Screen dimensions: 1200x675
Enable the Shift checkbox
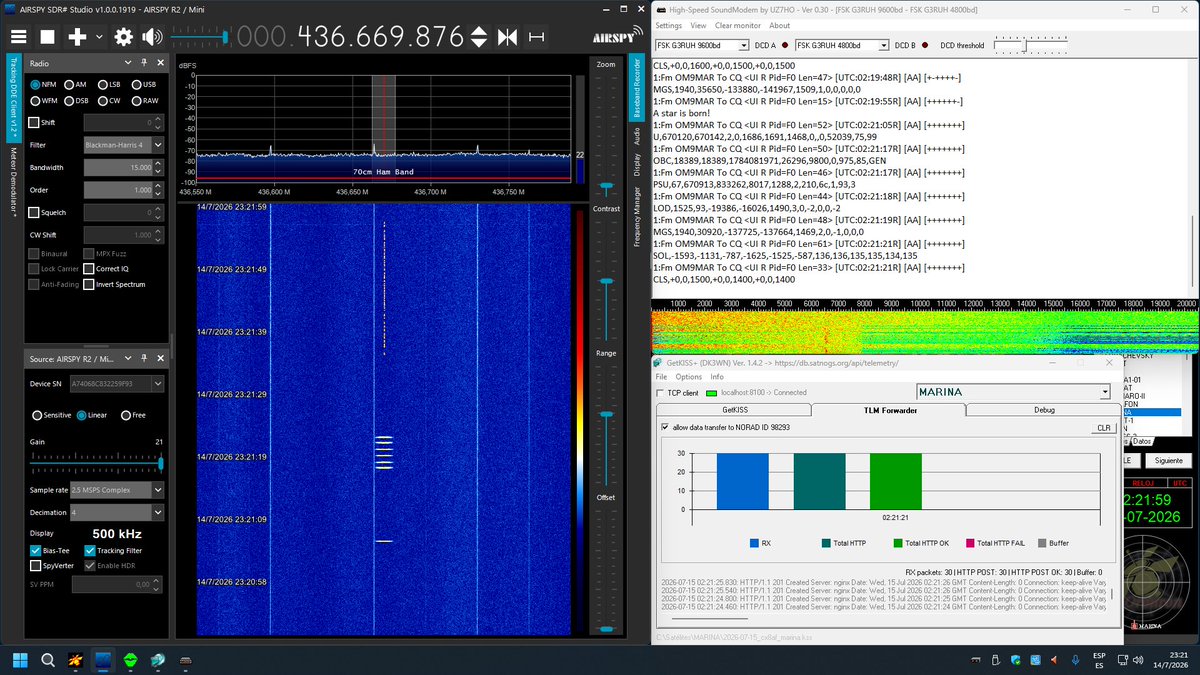tap(34, 122)
